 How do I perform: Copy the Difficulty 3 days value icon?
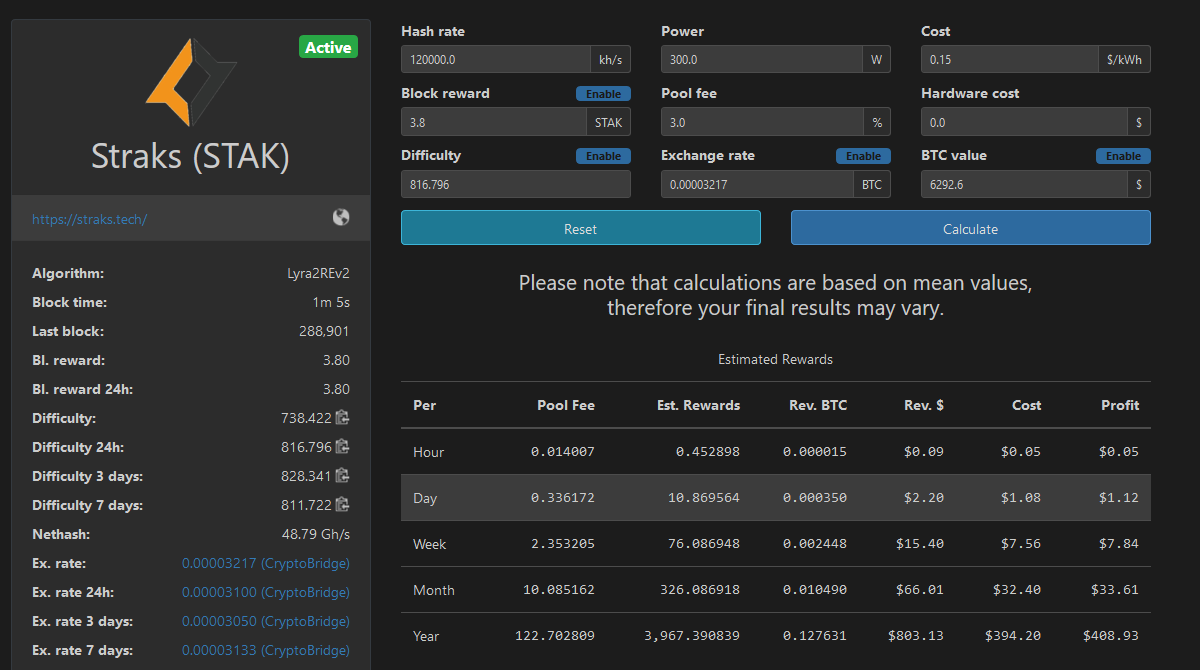(x=342, y=476)
